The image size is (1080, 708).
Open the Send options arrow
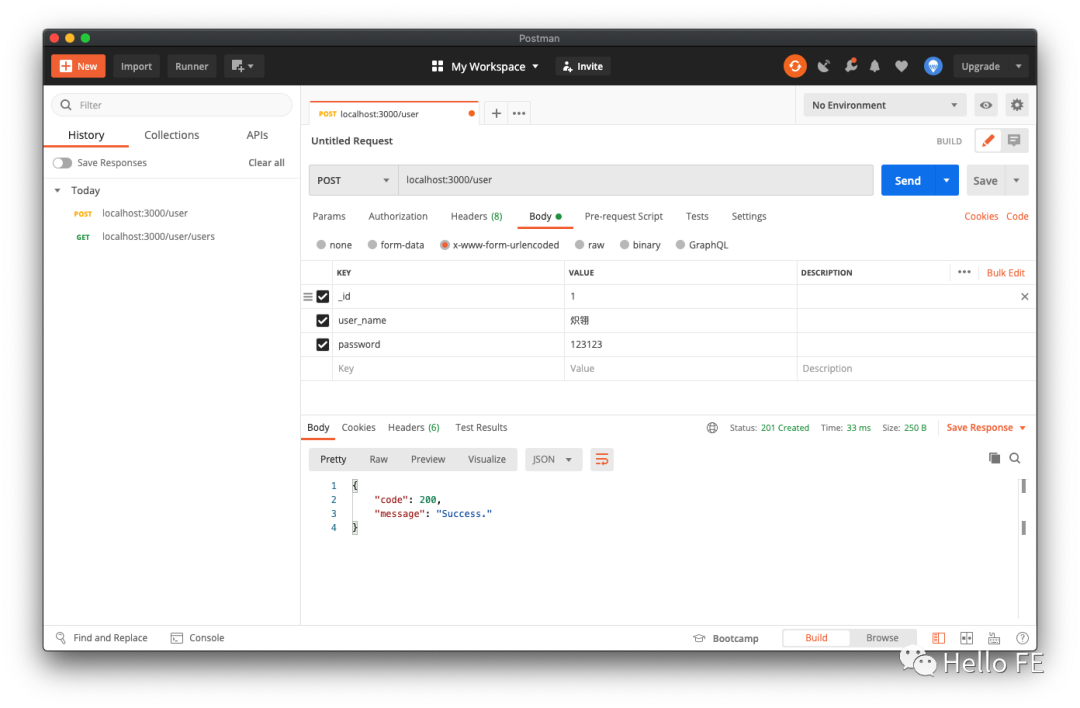click(x=946, y=180)
